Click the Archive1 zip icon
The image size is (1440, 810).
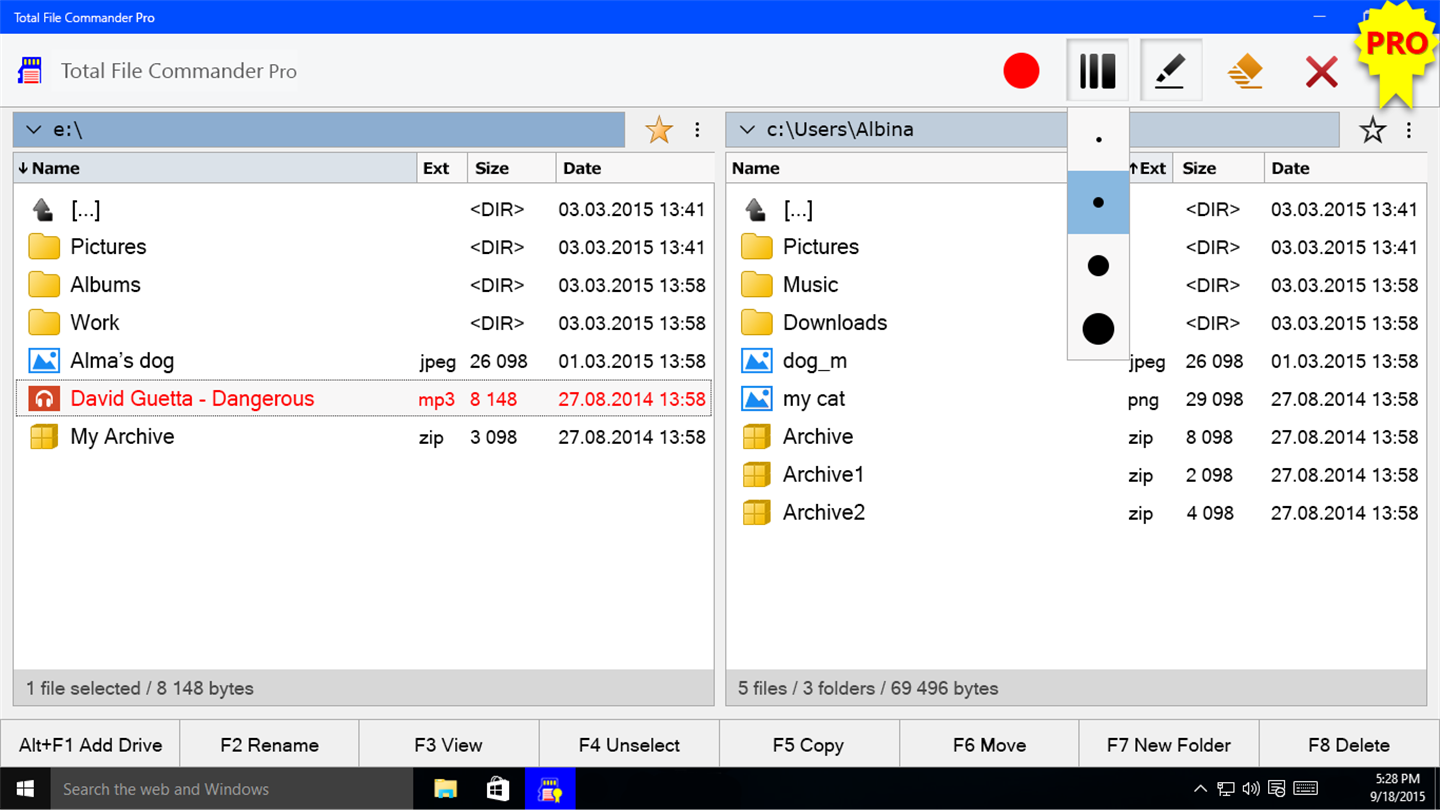757,475
